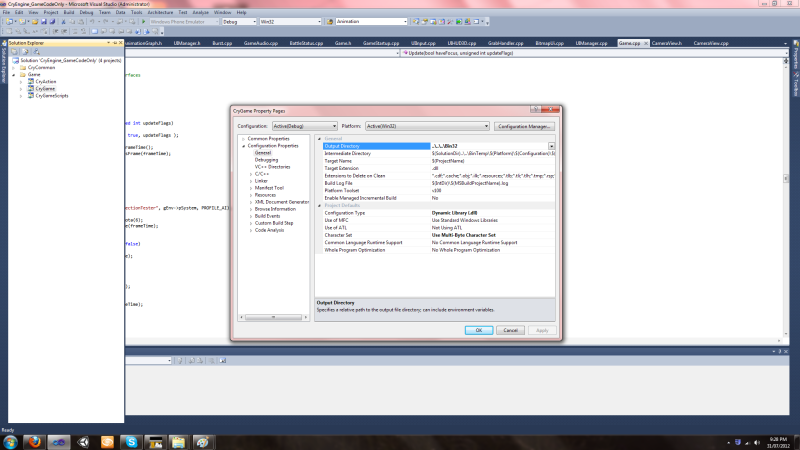Viewport: 800px width, 450px height.
Task: Click the green Start Debugging arrow
Action: click(143, 21)
